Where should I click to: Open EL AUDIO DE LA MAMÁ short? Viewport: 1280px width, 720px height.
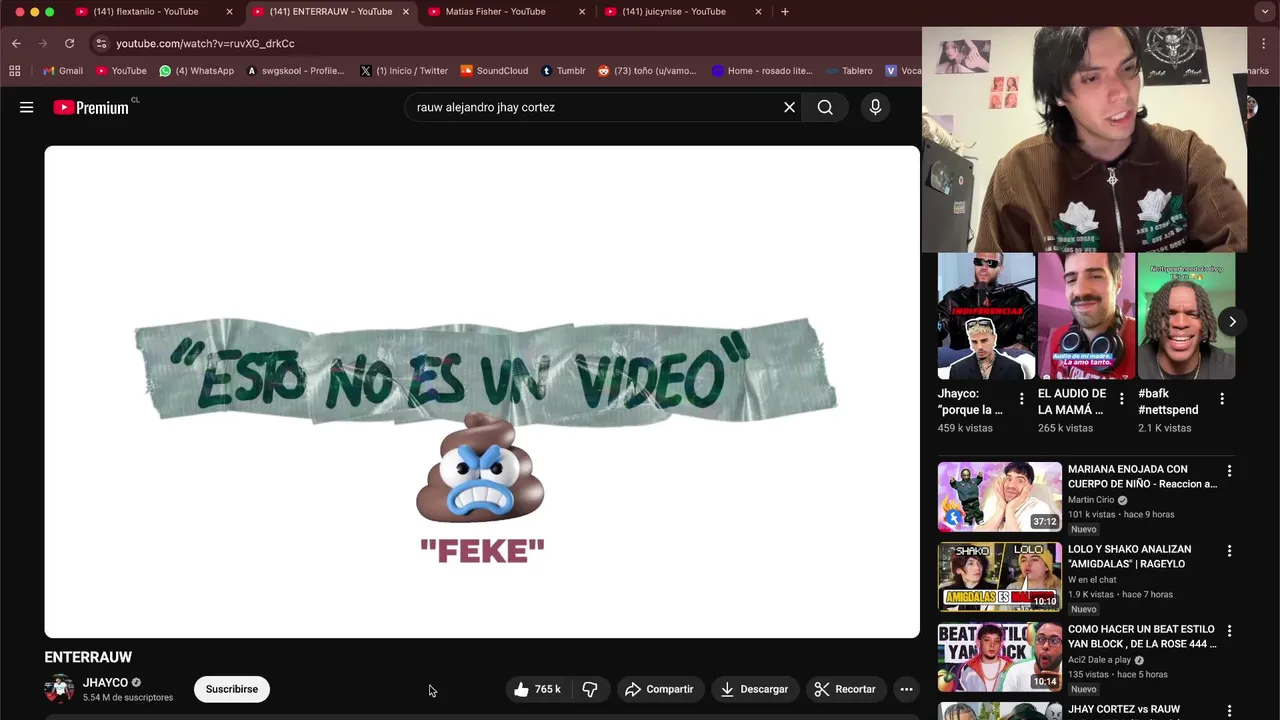pyautogui.click(x=1086, y=316)
